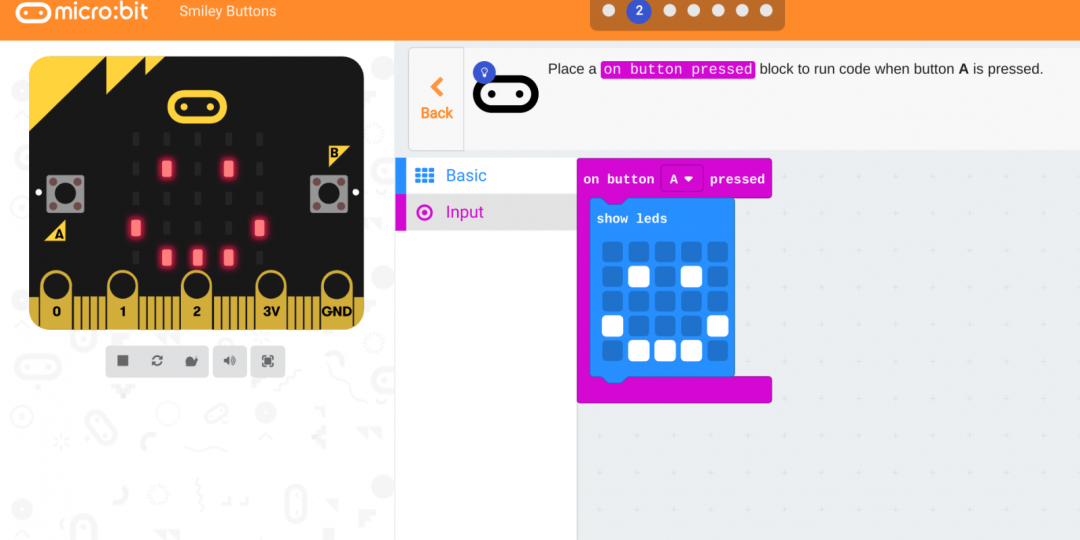
Task: Toggle slow-motion snail mode
Action: click(x=191, y=361)
